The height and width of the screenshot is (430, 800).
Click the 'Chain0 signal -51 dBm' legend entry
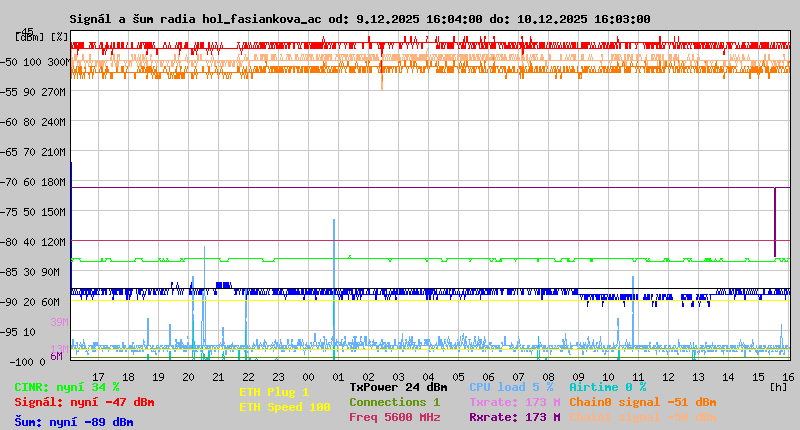tap(643, 402)
